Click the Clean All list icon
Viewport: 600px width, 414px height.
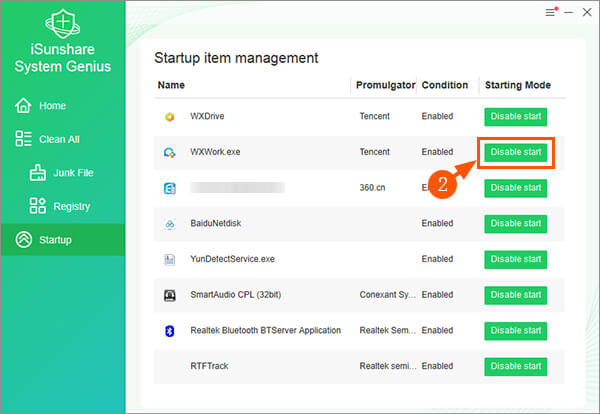click(x=23, y=139)
